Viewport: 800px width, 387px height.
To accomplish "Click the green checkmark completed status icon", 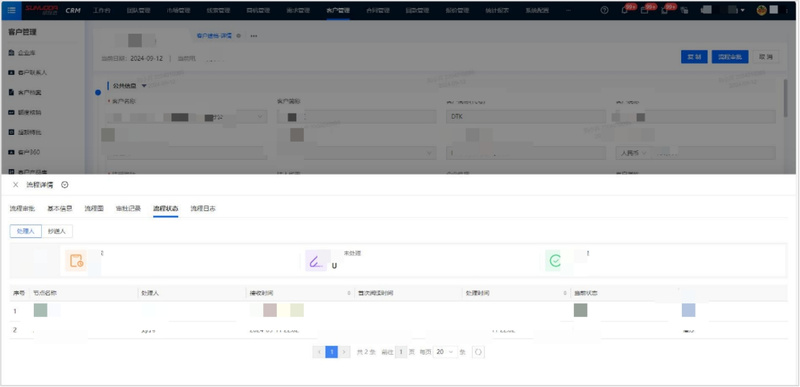I will point(555,261).
